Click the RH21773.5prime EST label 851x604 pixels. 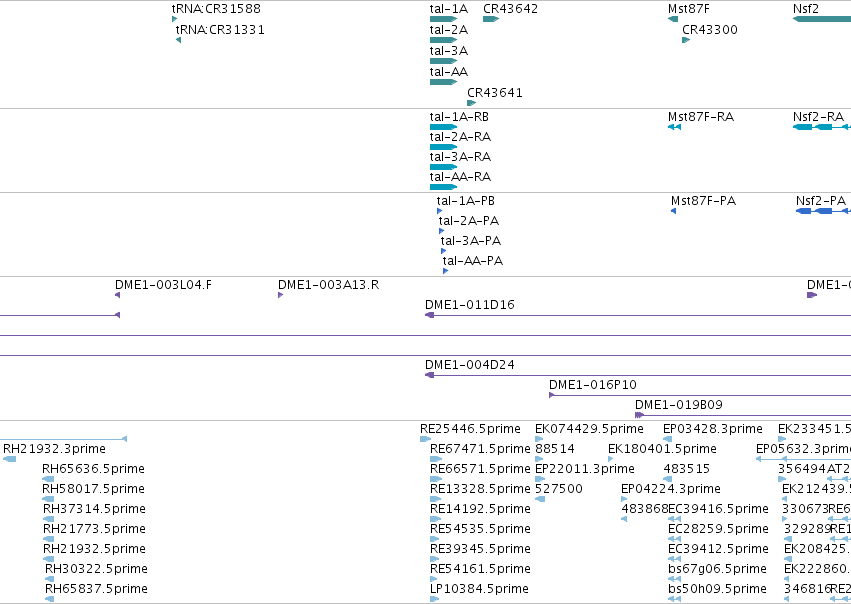94,530
